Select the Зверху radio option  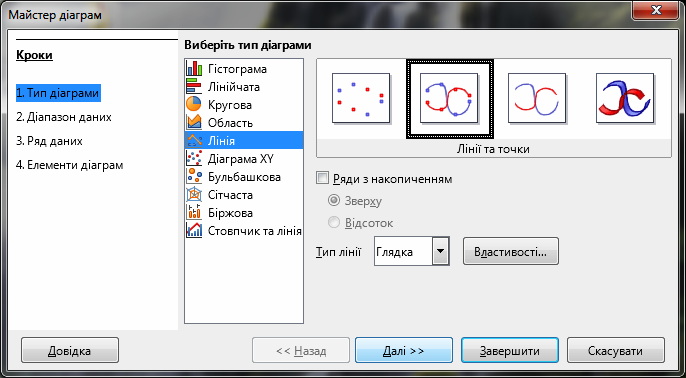click(334, 201)
